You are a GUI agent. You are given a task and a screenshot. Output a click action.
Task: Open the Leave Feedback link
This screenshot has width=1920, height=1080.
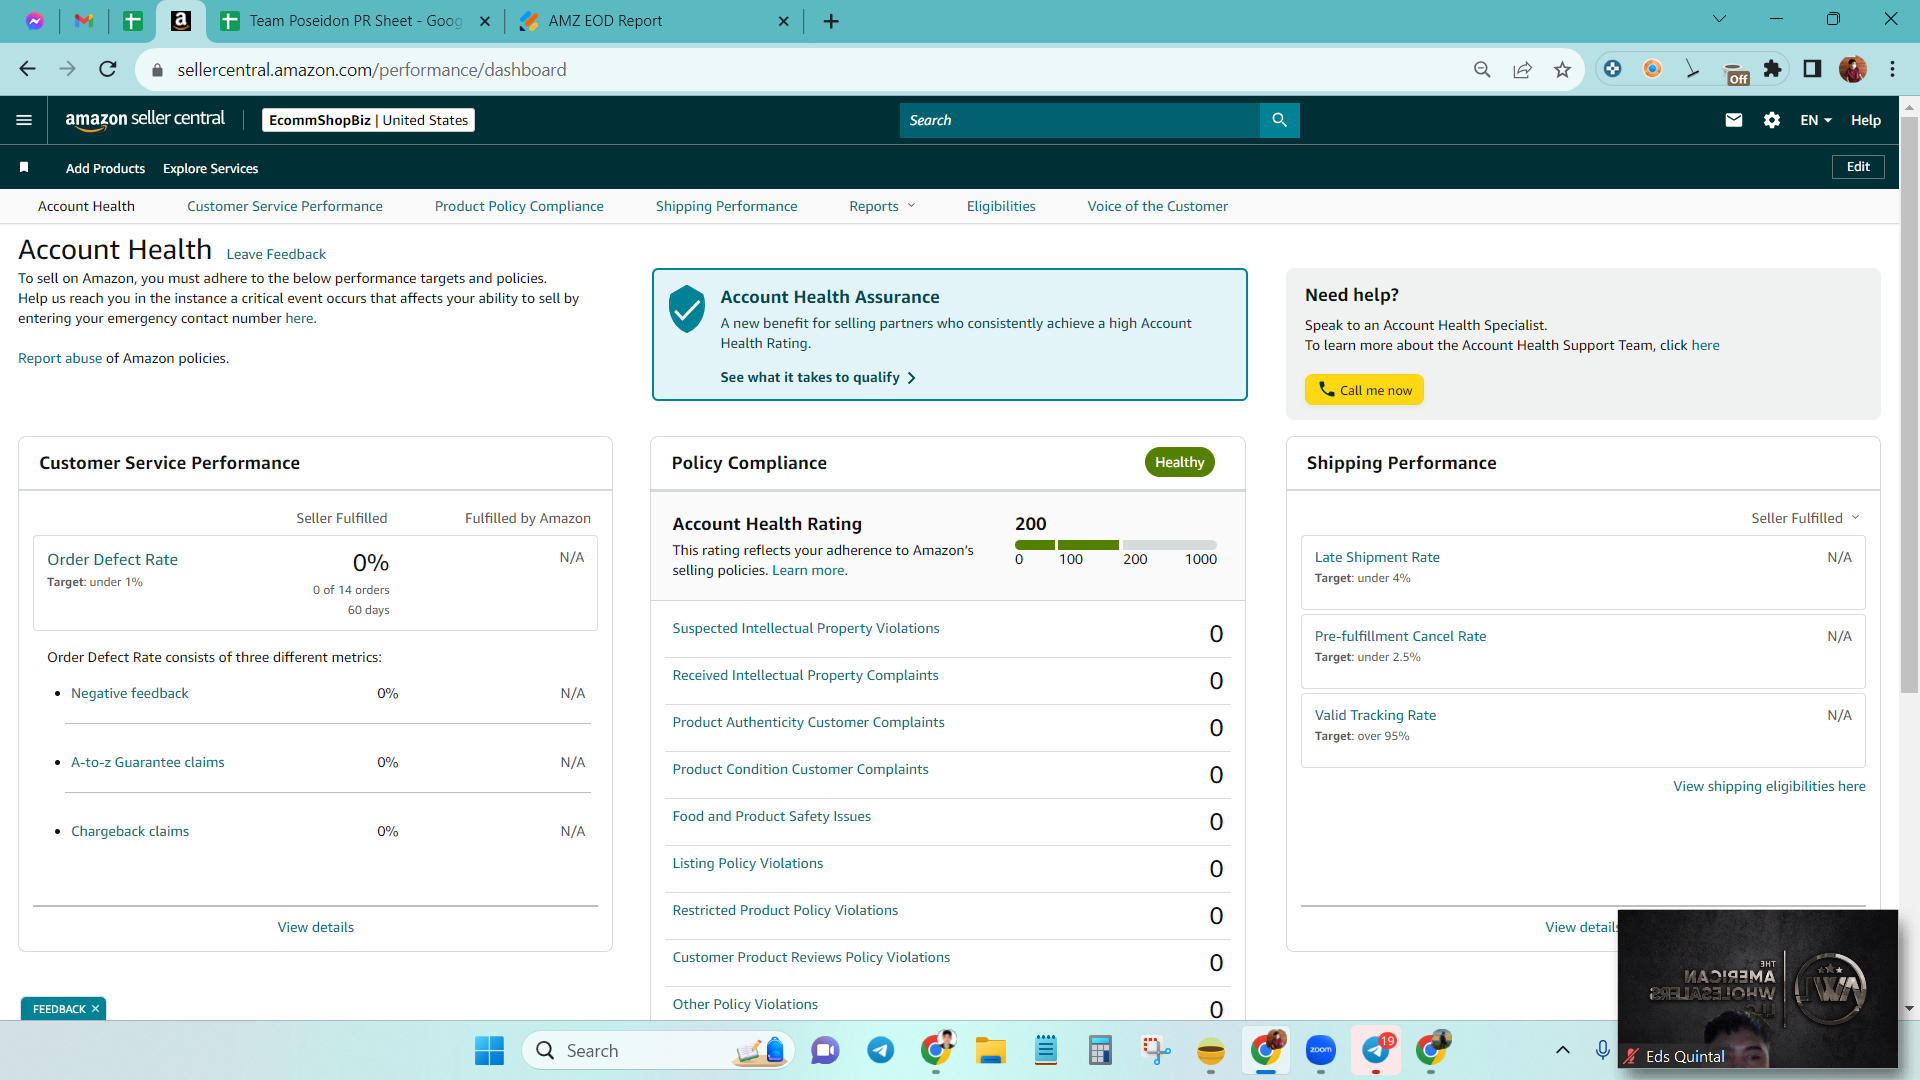pyautogui.click(x=276, y=254)
